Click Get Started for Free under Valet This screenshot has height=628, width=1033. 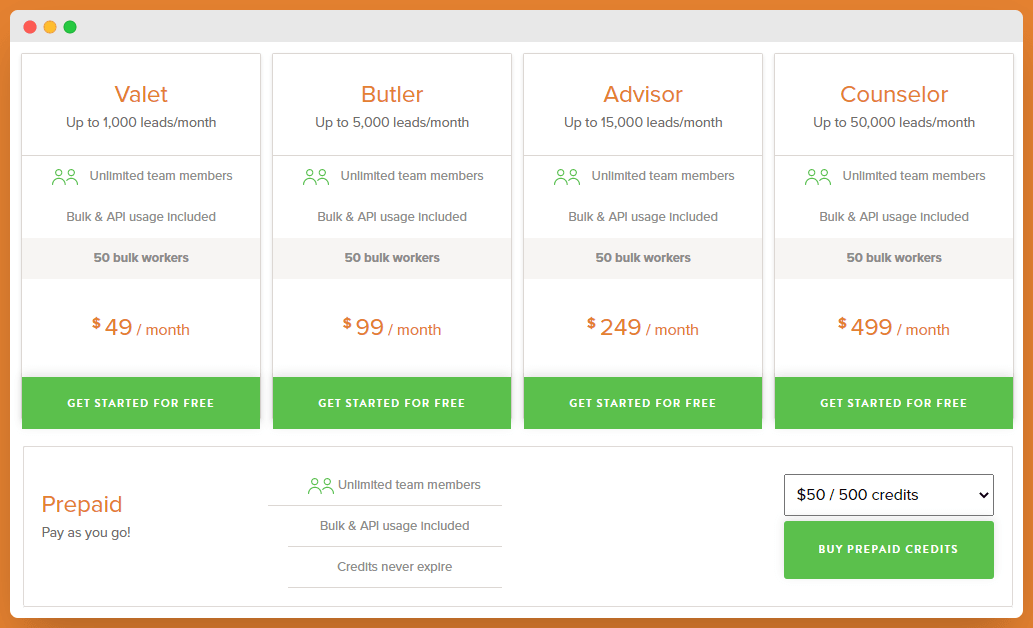[141, 403]
